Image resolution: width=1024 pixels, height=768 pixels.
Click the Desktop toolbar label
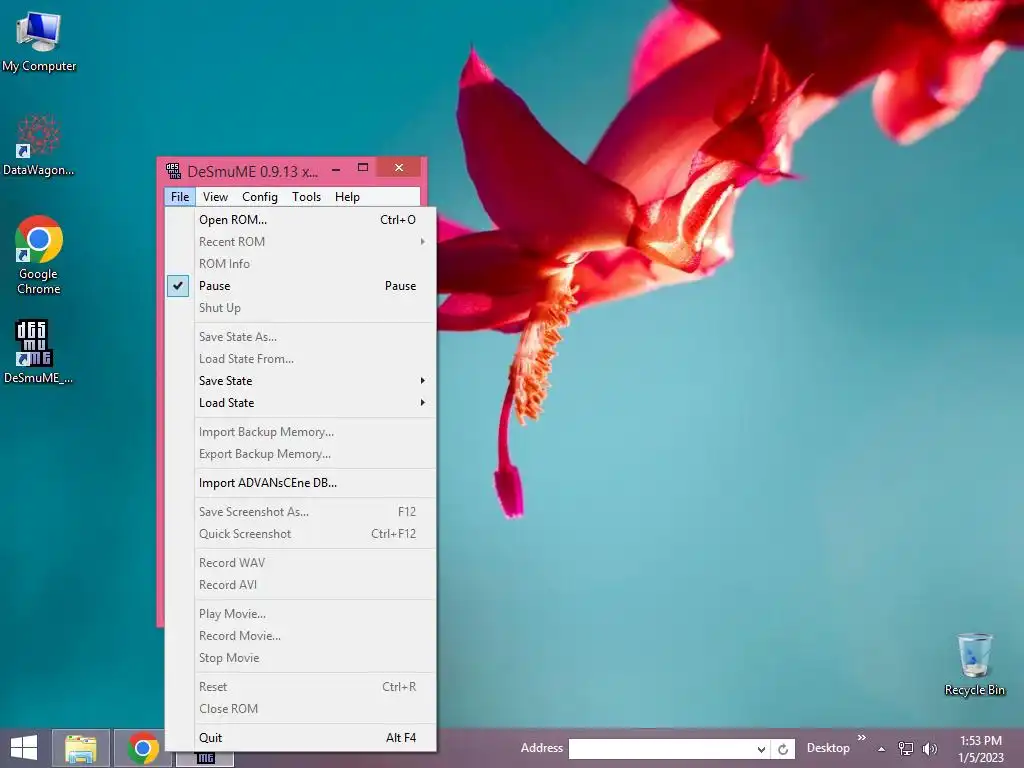tap(828, 748)
